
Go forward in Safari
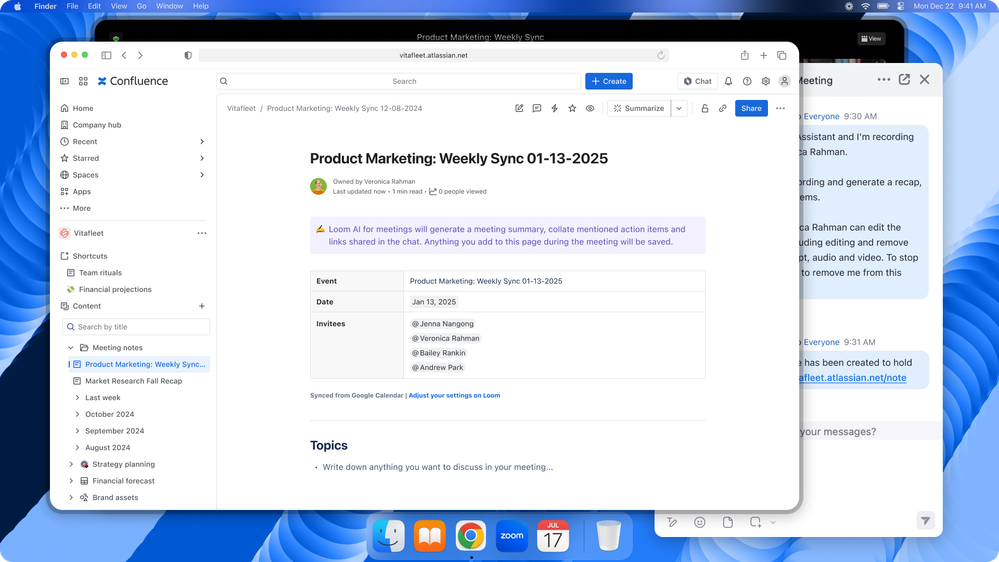pyautogui.click(x=140, y=55)
